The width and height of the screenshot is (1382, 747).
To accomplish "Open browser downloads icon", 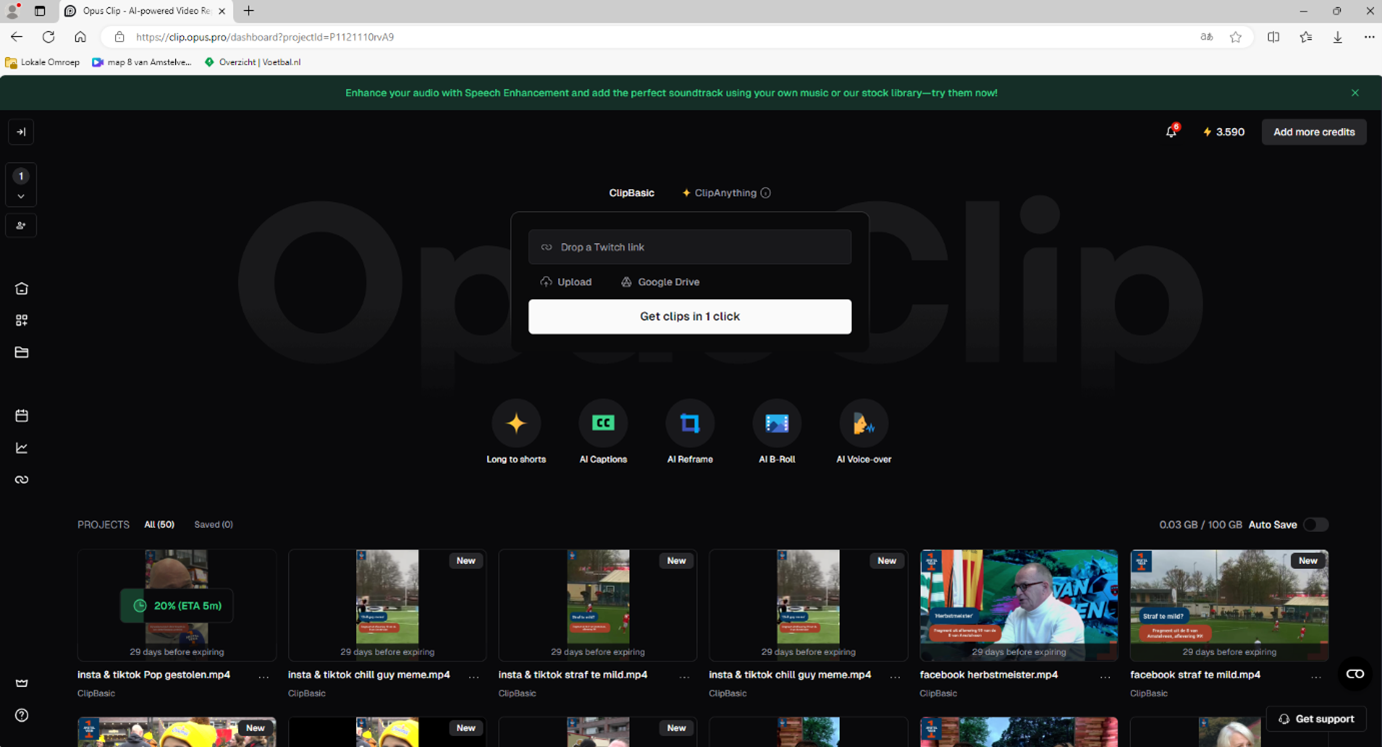I will (x=1337, y=37).
